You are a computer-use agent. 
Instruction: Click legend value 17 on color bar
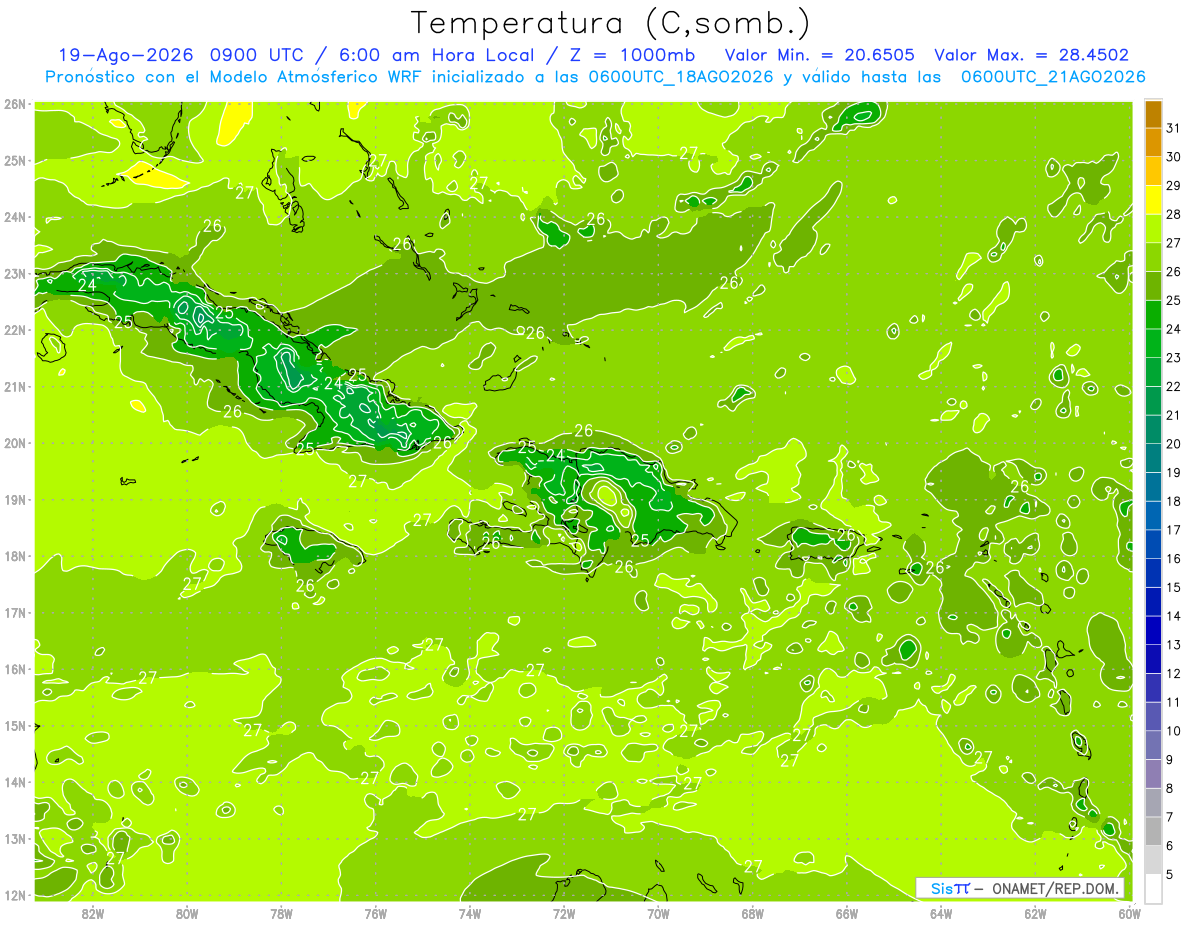pos(1174,530)
